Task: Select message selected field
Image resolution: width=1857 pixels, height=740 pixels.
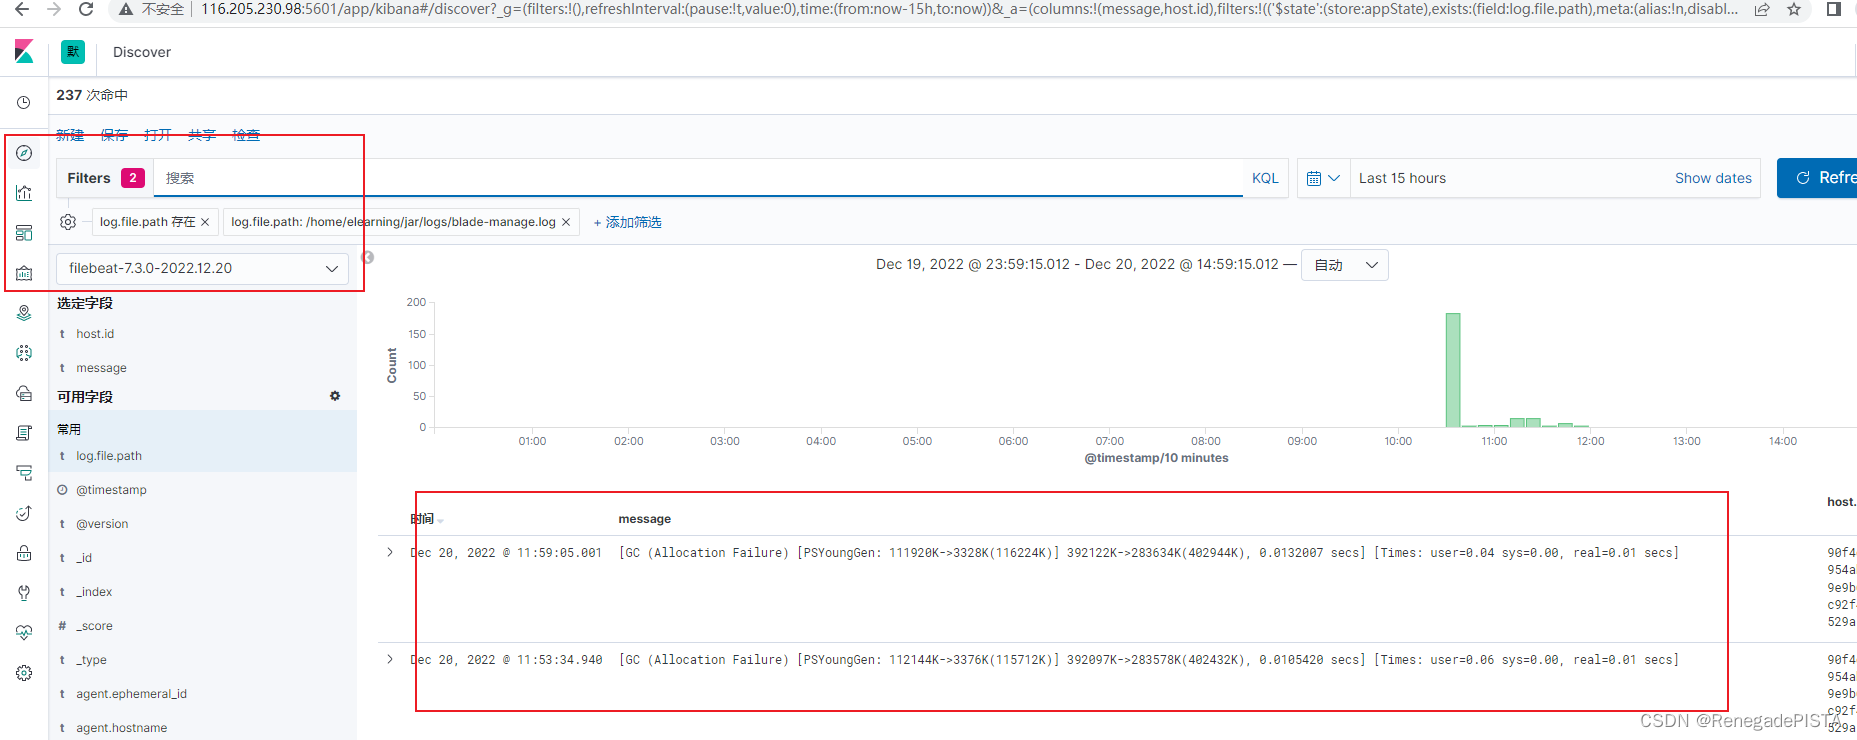Action: tap(101, 368)
